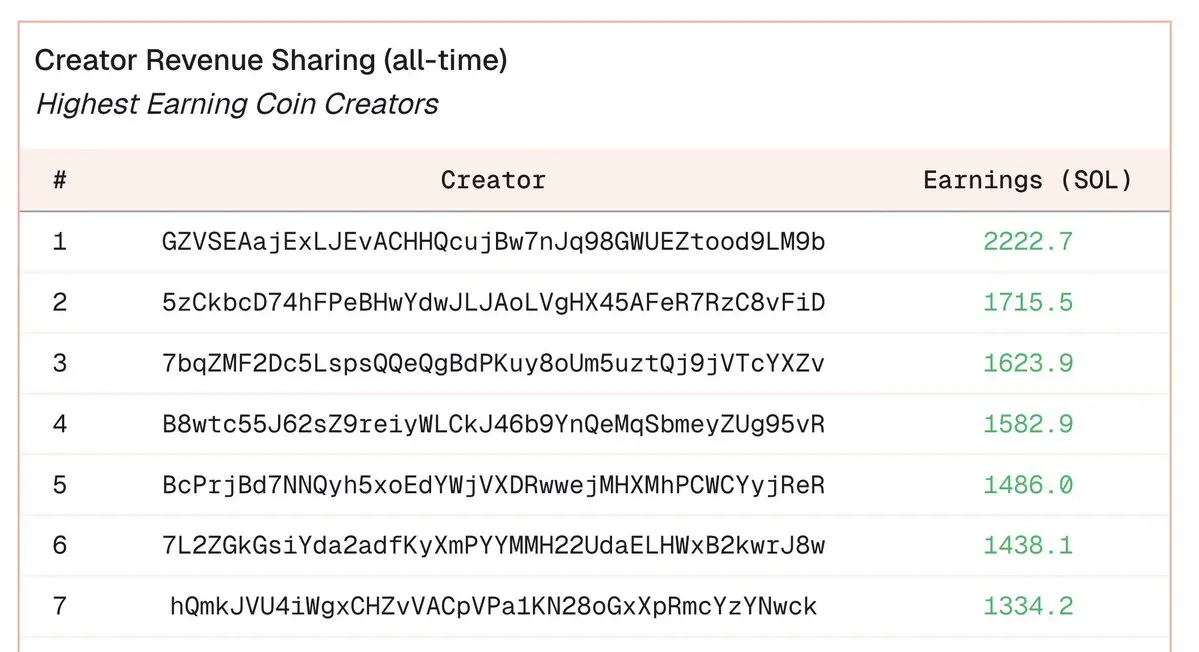The image size is (1199, 652).
Task: Open creator address starting with B8wtc55J
Action: [x=493, y=424]
